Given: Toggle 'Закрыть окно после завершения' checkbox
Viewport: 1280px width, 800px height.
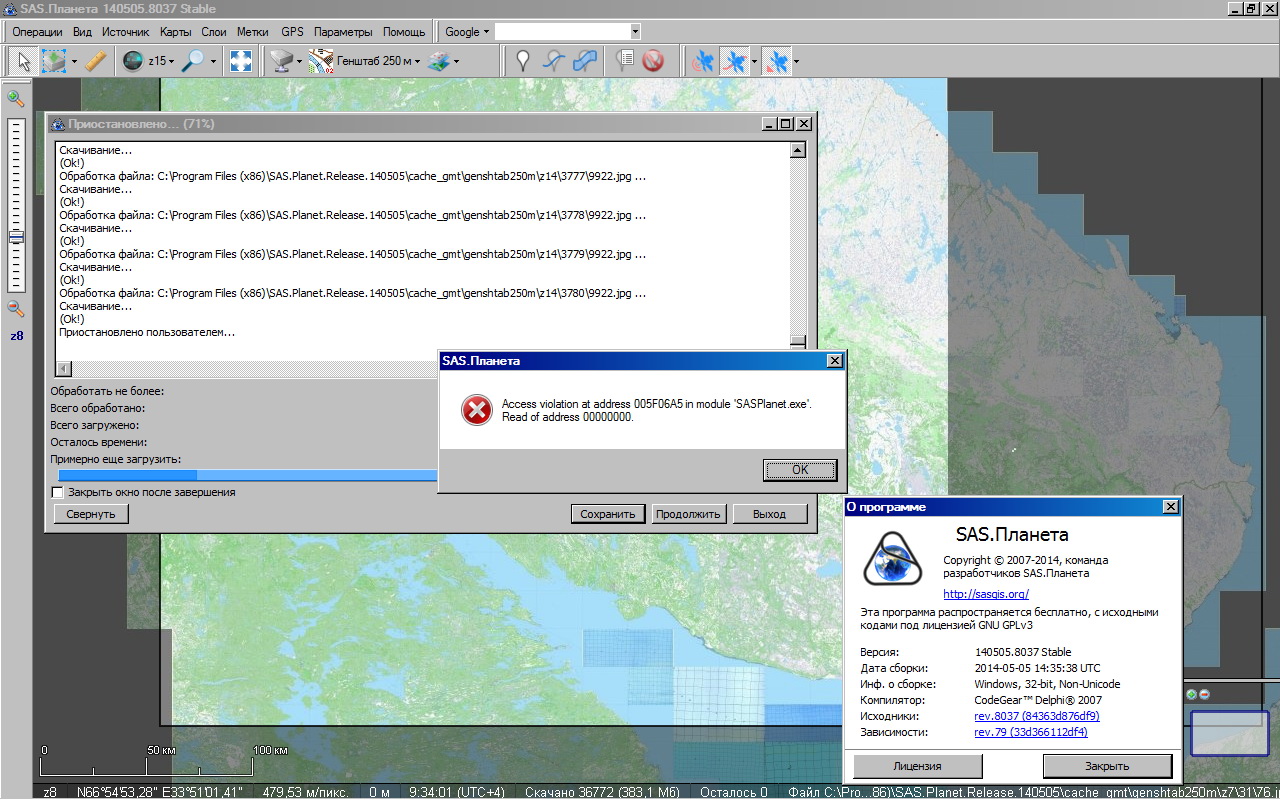Looking at the screenshot, I should point(57,492).
